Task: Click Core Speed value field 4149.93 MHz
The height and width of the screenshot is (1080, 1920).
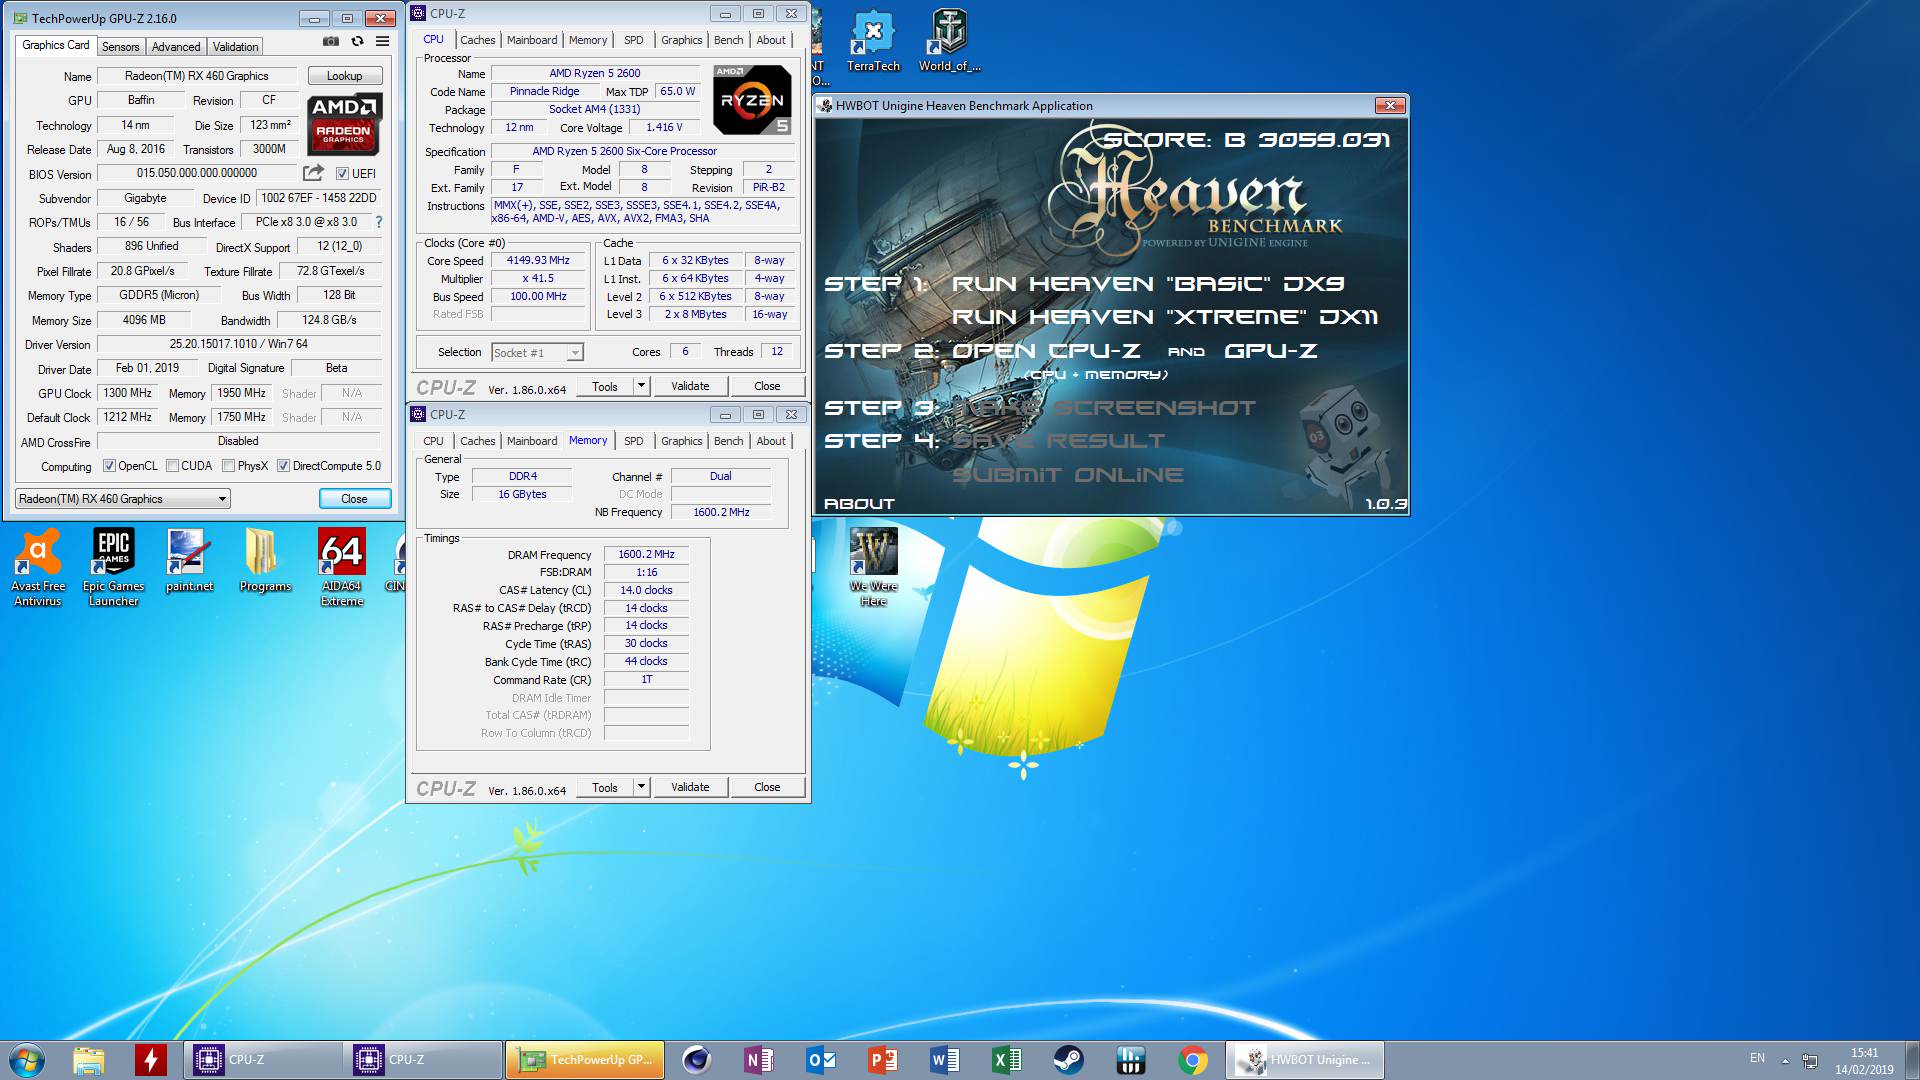Action: tap(538, 260)
